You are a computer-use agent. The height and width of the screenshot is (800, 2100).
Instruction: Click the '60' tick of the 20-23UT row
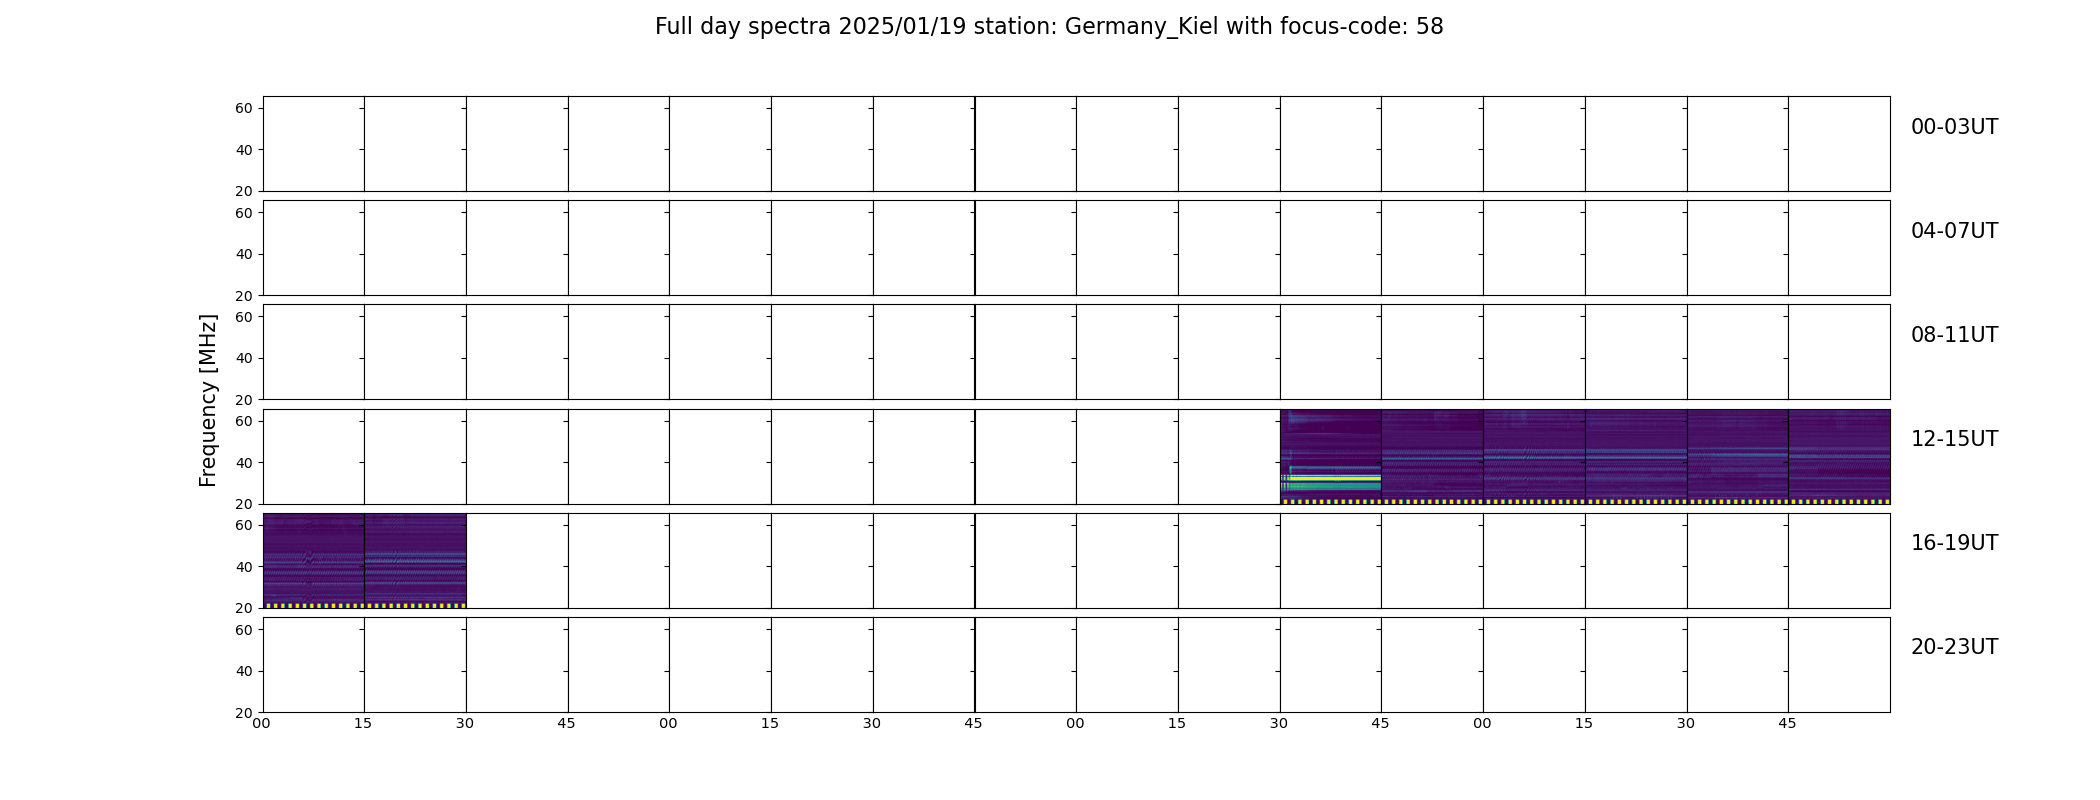coord(244,630)
